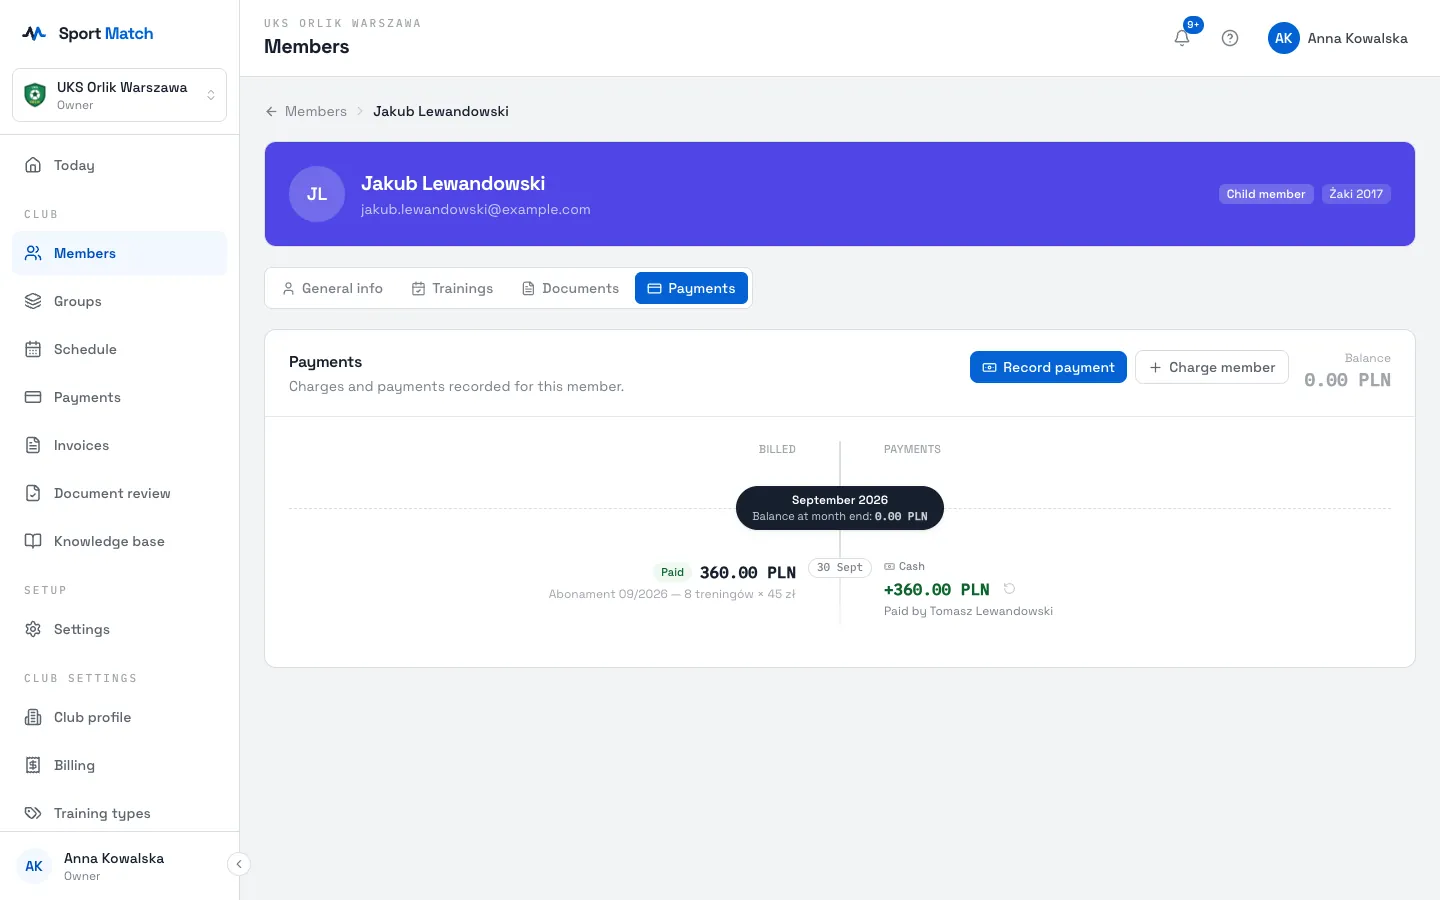Switch to the Trainings tab
This screenshot has height=900, width=1440.
click(453, 288)
